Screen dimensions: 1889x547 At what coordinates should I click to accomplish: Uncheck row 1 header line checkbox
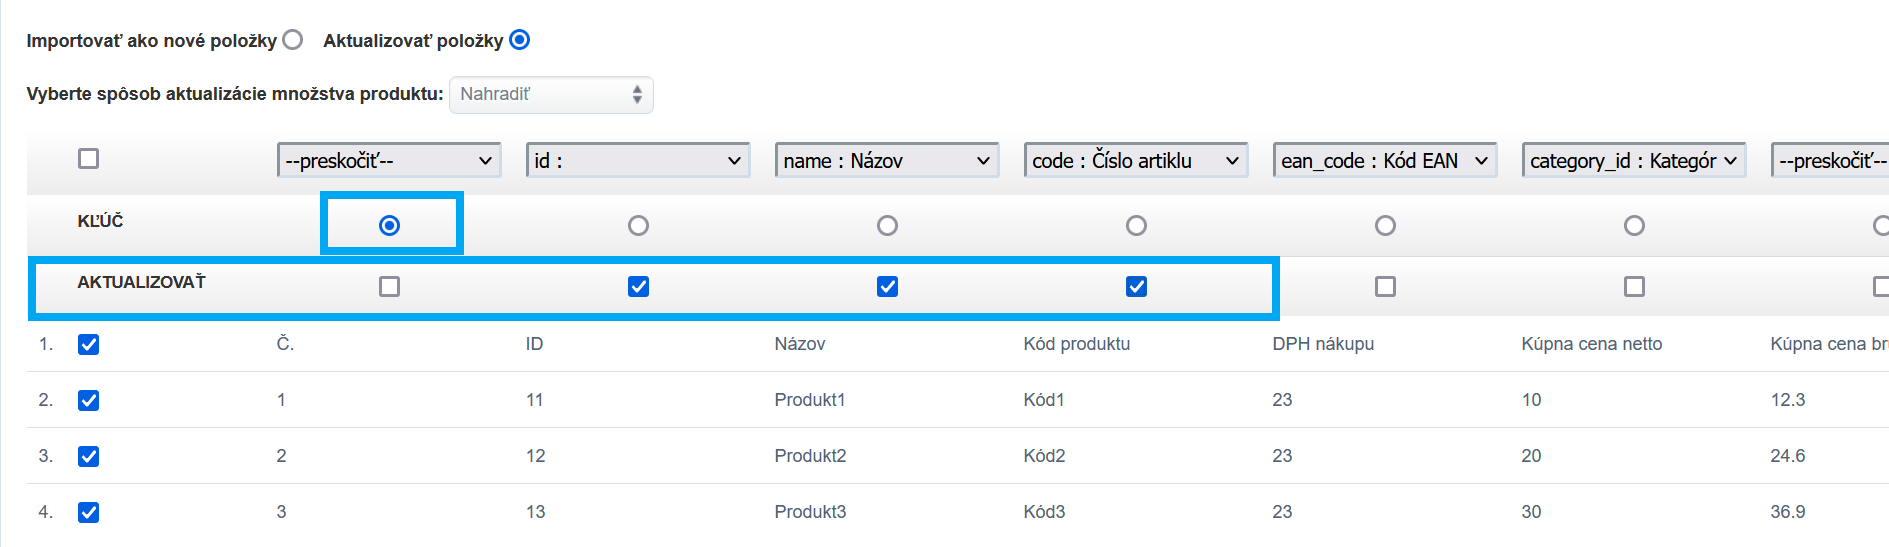click(x=89, y=345)
